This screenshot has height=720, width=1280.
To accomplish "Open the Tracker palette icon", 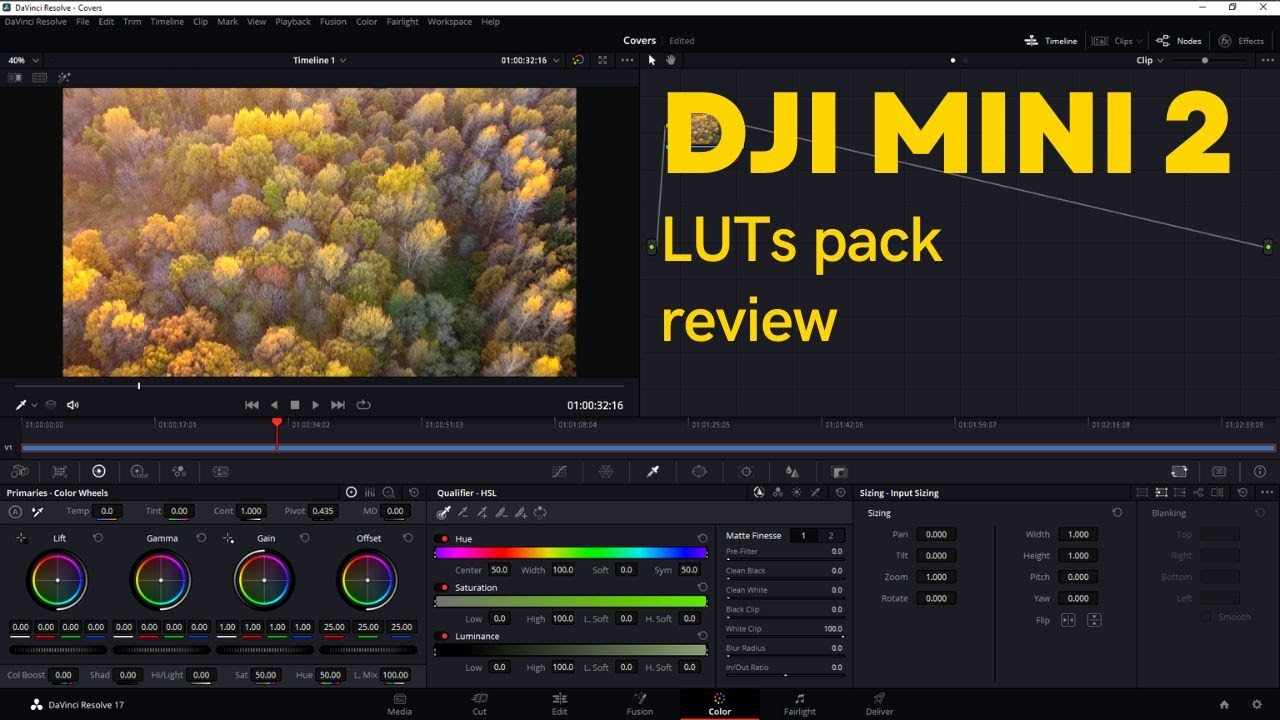I will pyautogui.click(x=746, y=471).
